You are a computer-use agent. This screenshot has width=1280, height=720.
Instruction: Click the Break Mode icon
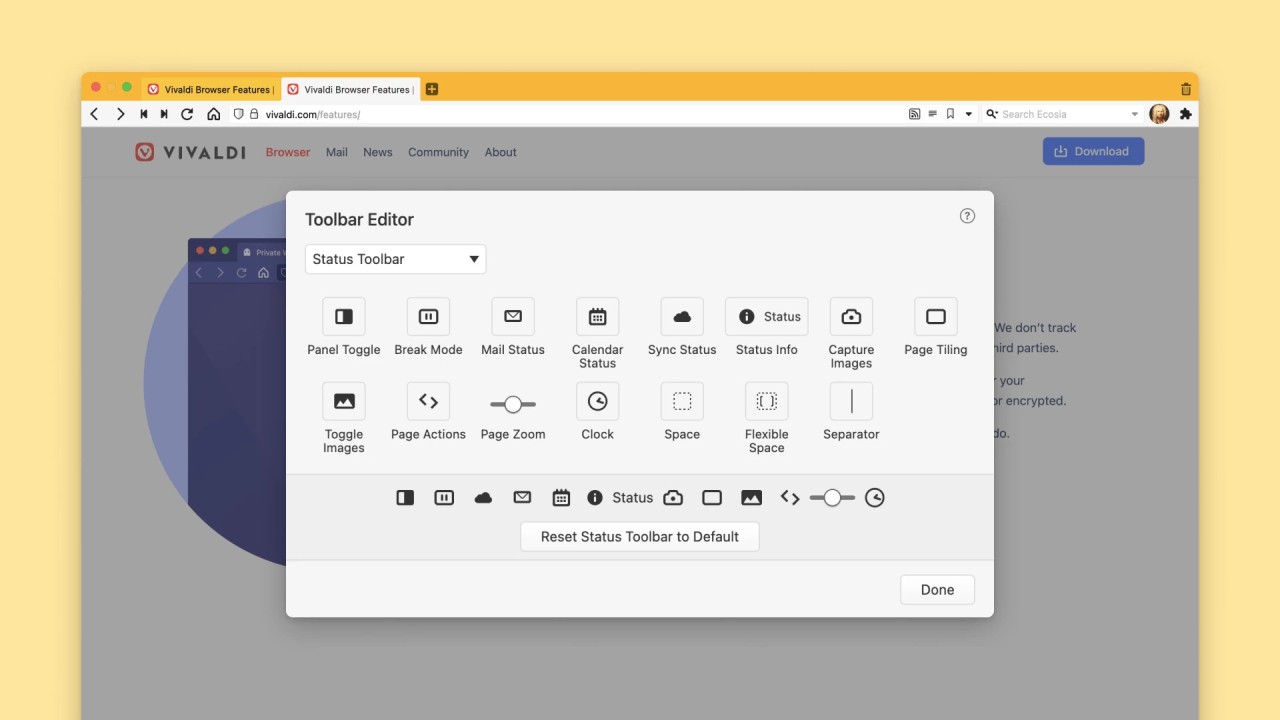tap(428, 316)
